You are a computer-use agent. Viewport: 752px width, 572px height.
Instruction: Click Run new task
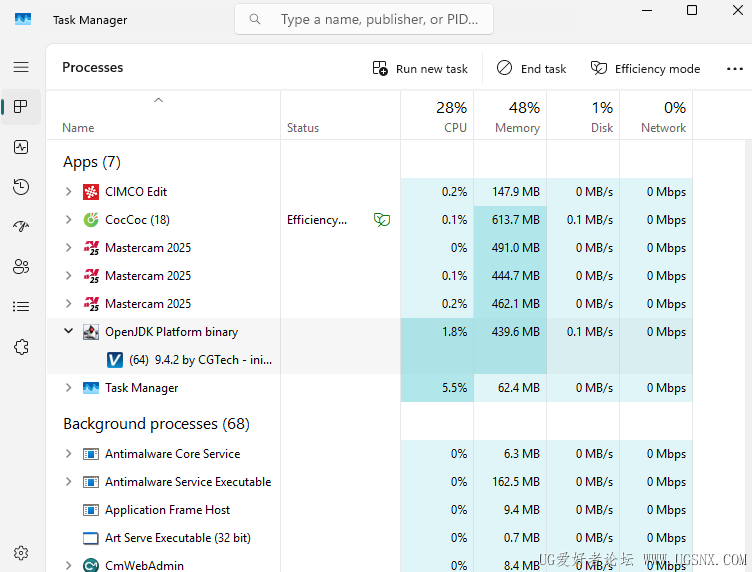pyautogui.click(x=420, y=69)
